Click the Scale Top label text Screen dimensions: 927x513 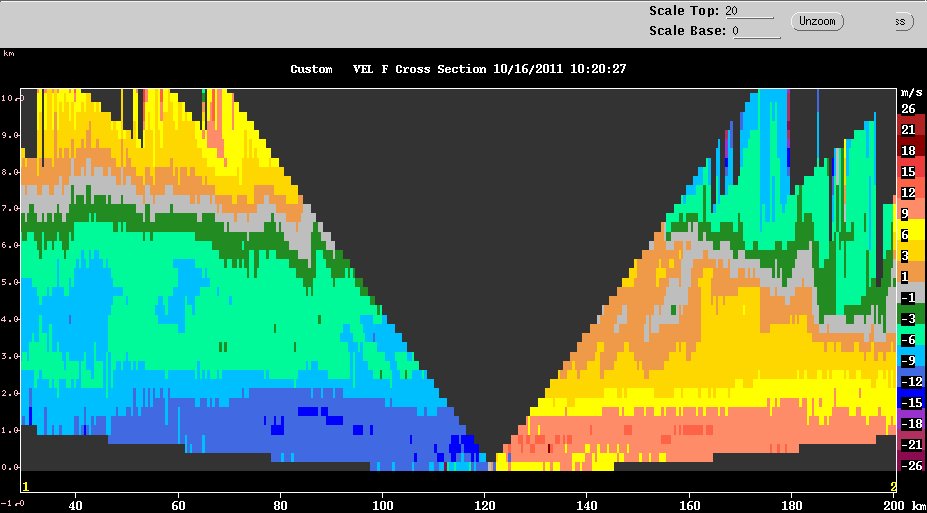[x=684, y=11]
